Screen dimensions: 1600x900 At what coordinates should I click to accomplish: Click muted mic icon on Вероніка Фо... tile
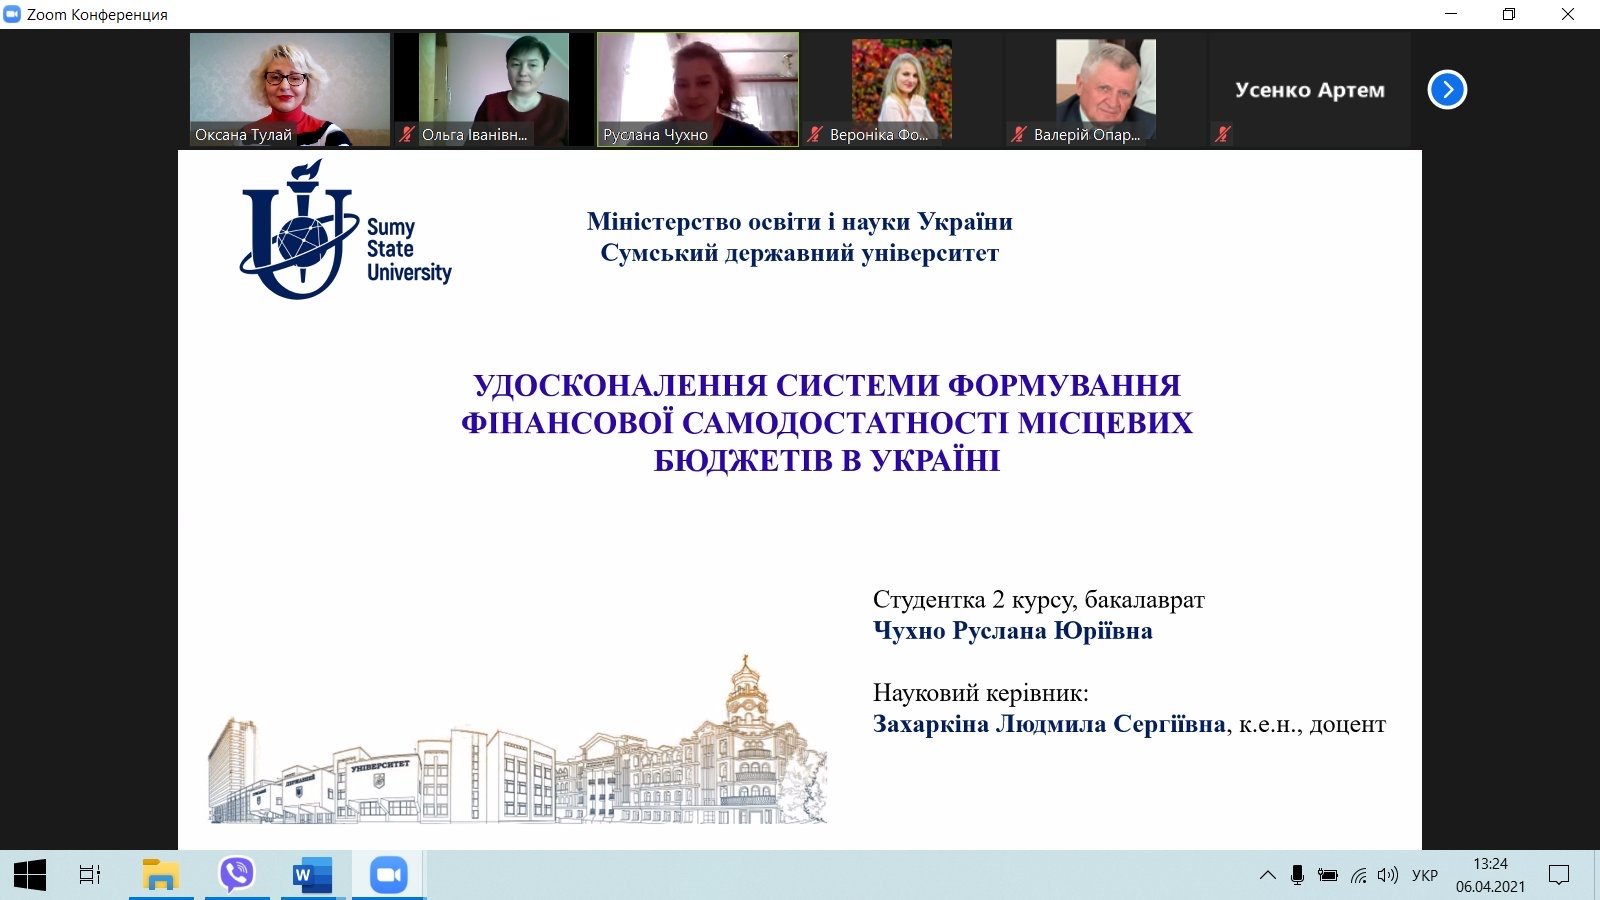(814, 134)
